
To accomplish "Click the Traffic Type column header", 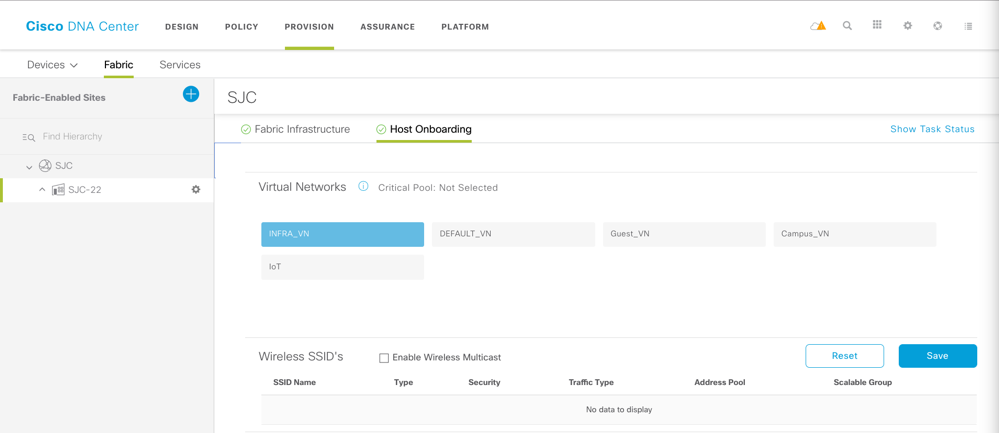I will 591,383.
